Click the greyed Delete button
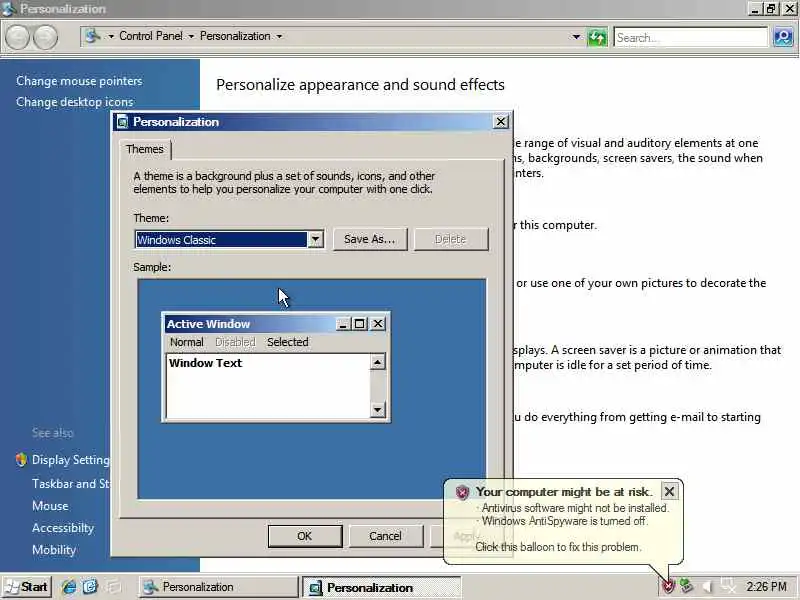Viewport: 800px width, 600px height. tap(451, 239)
